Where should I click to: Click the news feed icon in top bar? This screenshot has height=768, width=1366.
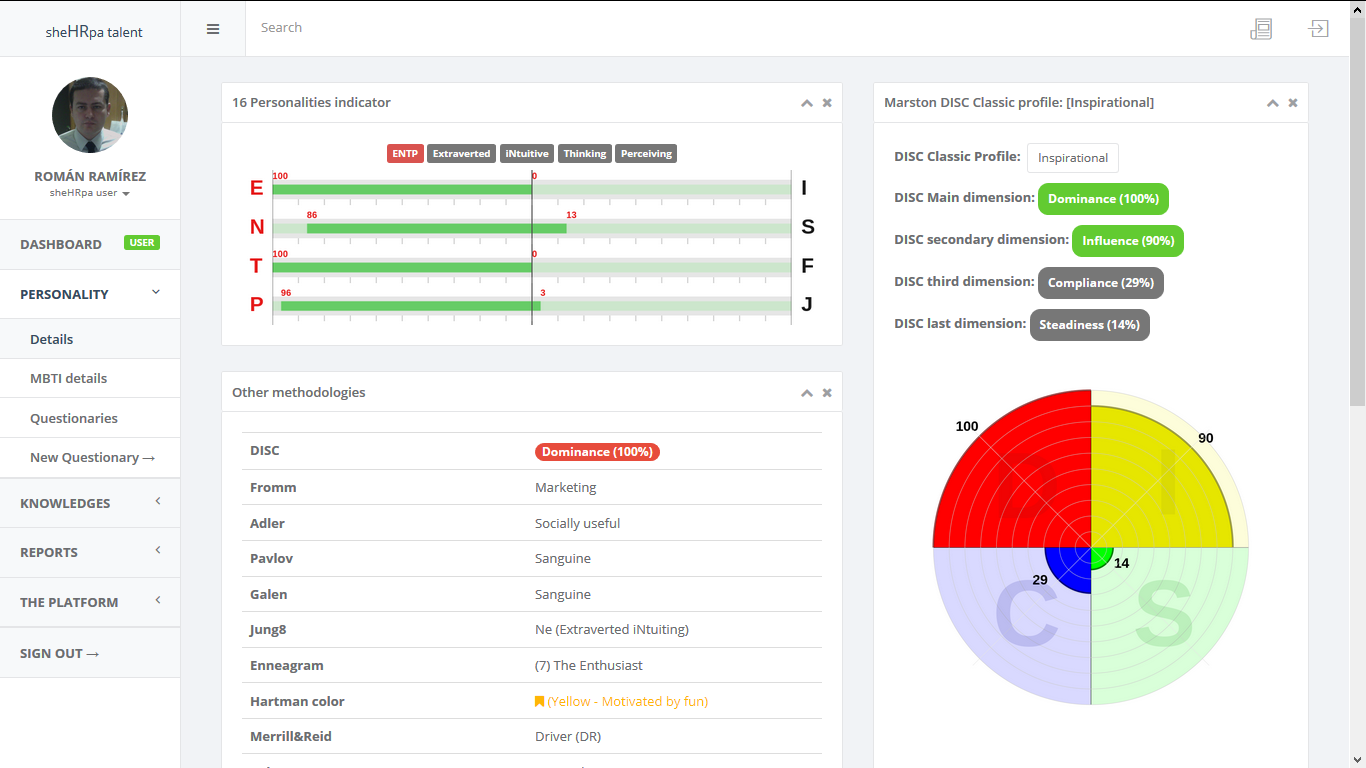tap(1261, 29)
